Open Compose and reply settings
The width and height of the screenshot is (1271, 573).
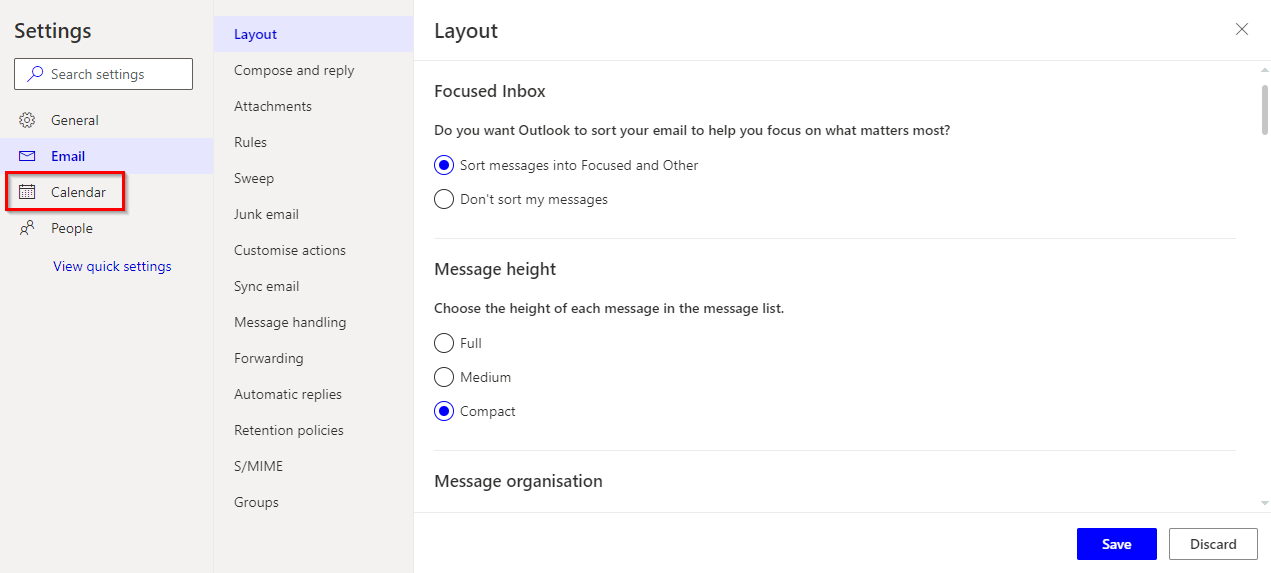[294, 70]
